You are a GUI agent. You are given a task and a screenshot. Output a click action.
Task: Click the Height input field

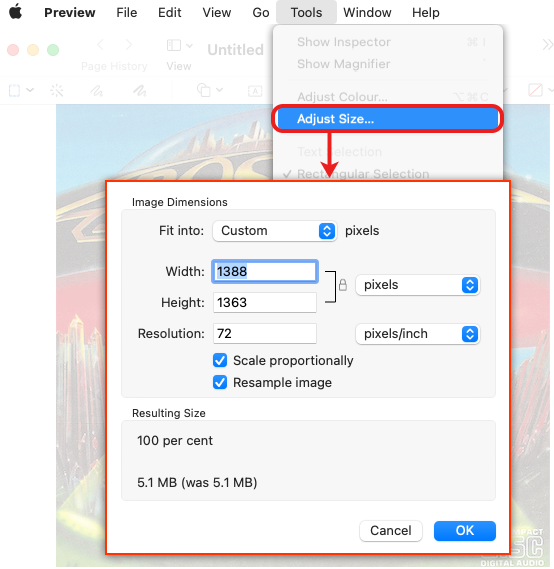click(265, 303)
